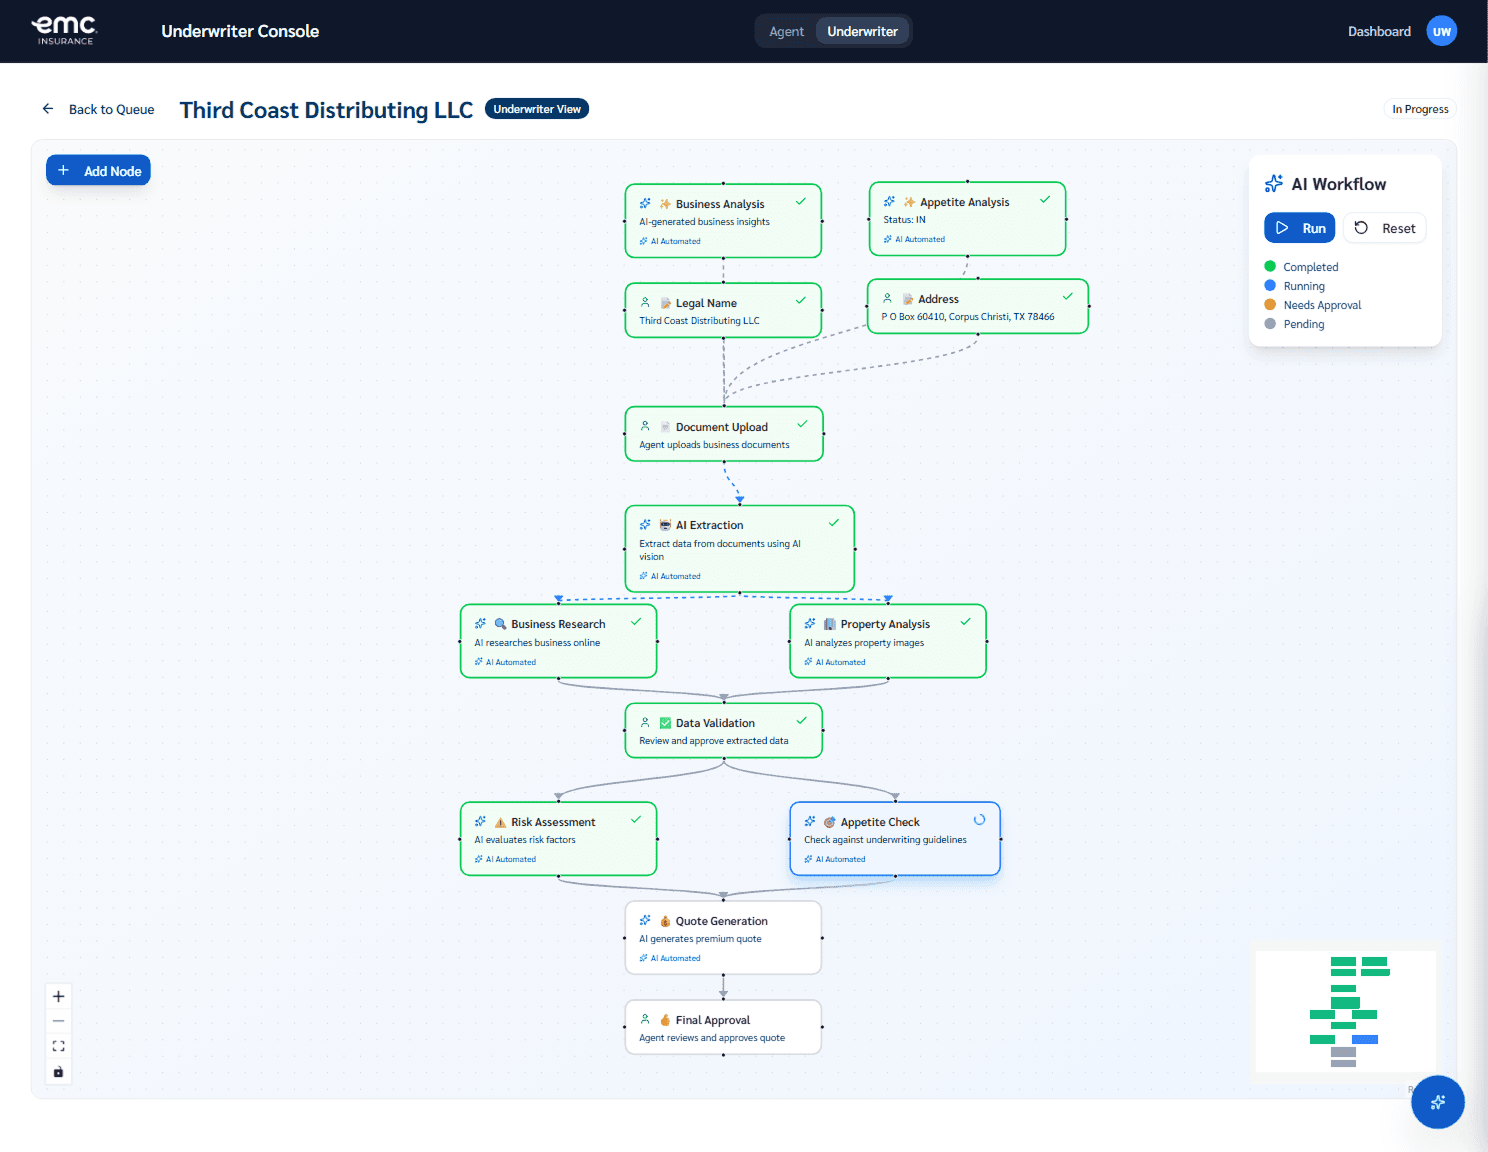
Task: Click the checkmark badge on Legal Name node
Action: pyautogui.click(x=799, y=299)
